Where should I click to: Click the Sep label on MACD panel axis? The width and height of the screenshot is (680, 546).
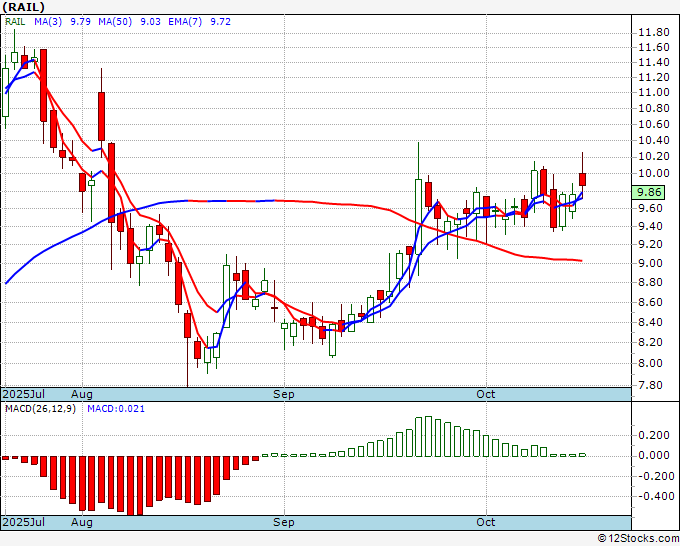point(284,522)
